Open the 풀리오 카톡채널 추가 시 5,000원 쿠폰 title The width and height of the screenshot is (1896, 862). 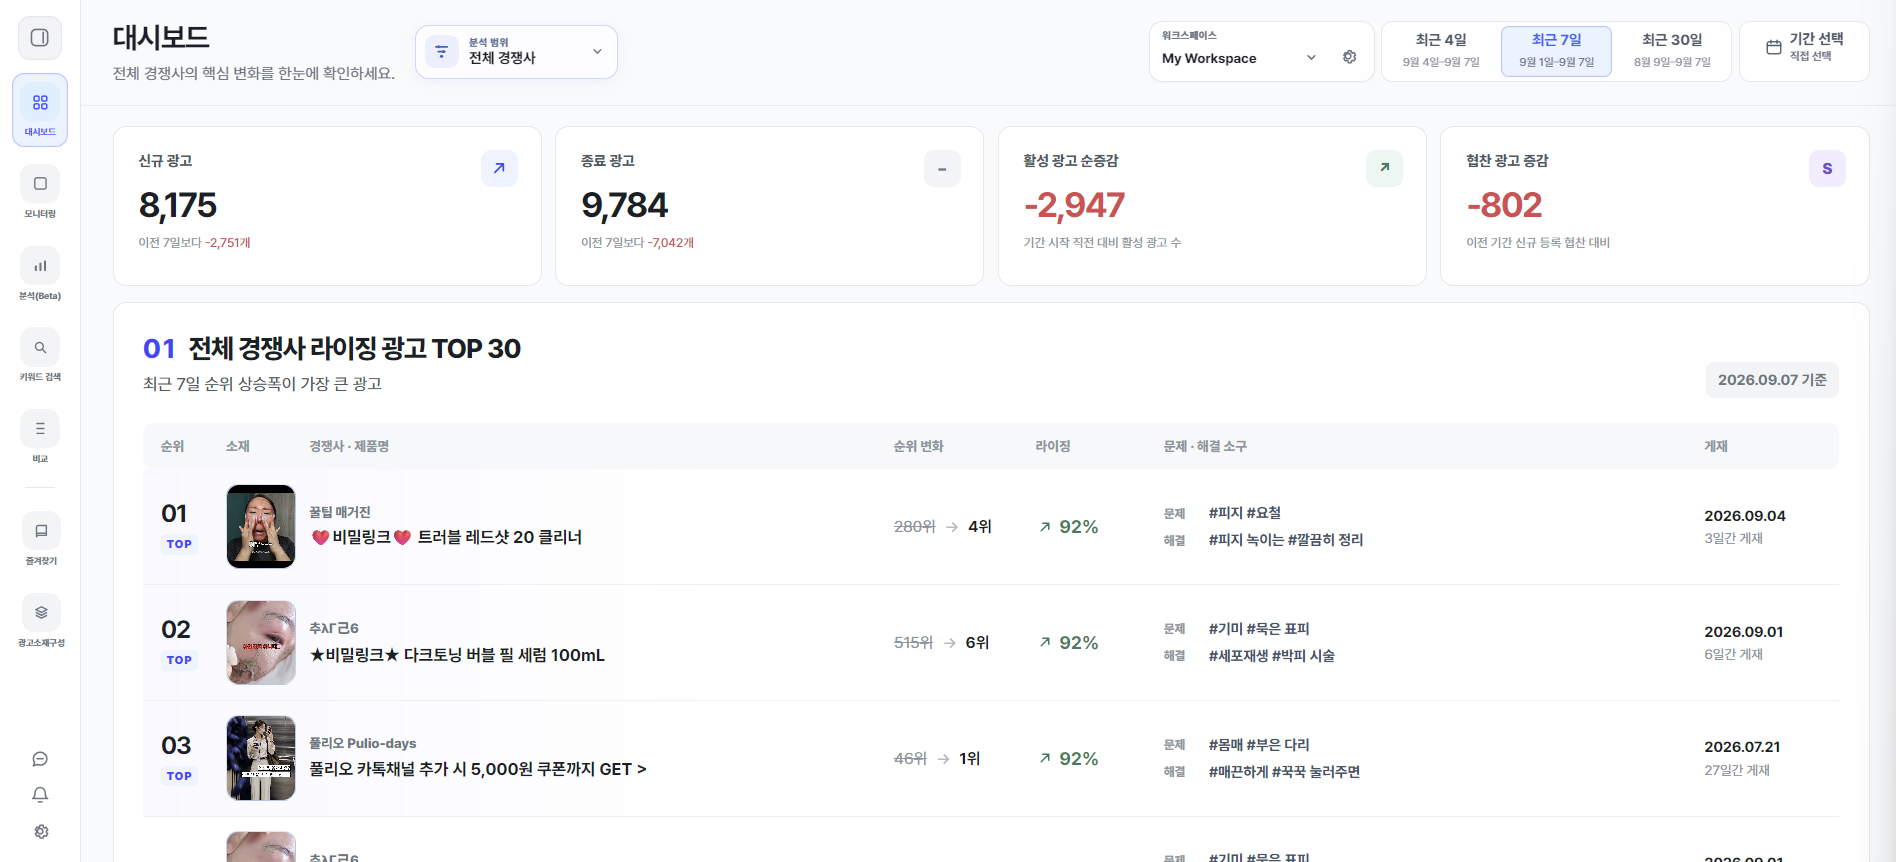pyautogui.click(x=478, y=769)
